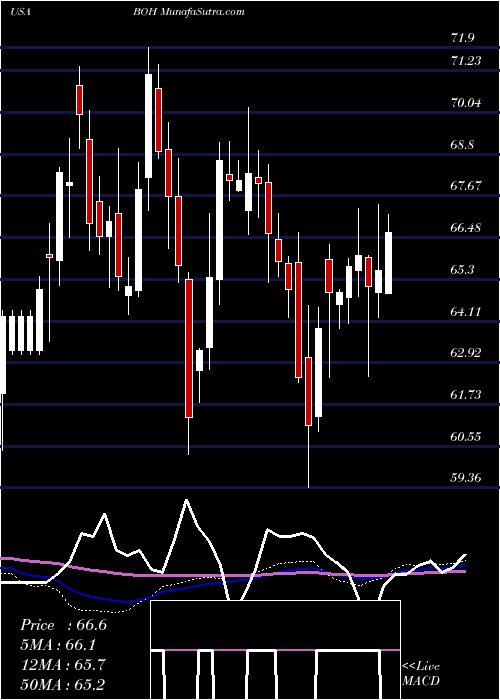Click the 65.3 price level label
Viewport: 500px width, 700px height.
click(462, 270)
